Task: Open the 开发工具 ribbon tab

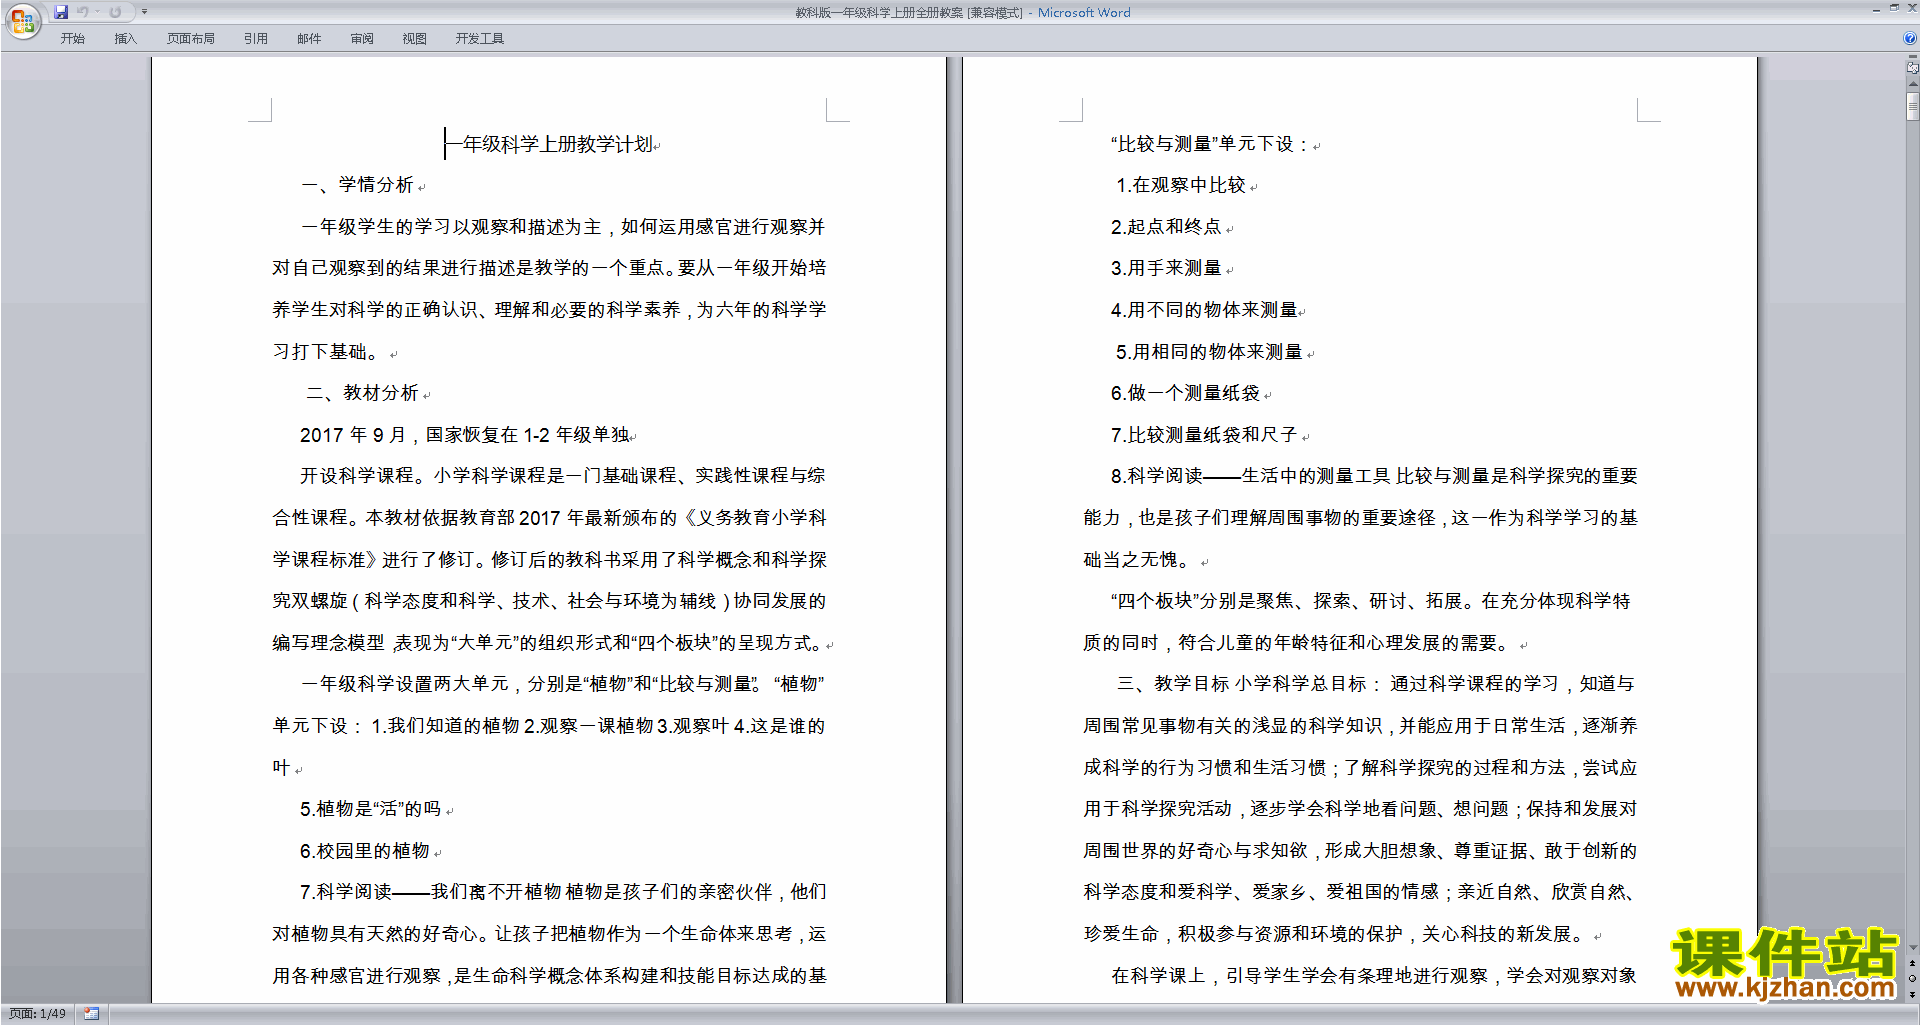Action: (479, 39)
